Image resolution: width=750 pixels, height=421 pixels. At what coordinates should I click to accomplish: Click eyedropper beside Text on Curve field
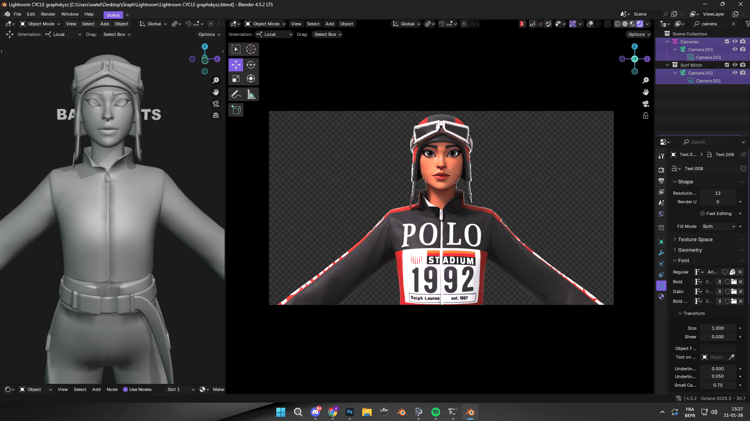point(731,357)
